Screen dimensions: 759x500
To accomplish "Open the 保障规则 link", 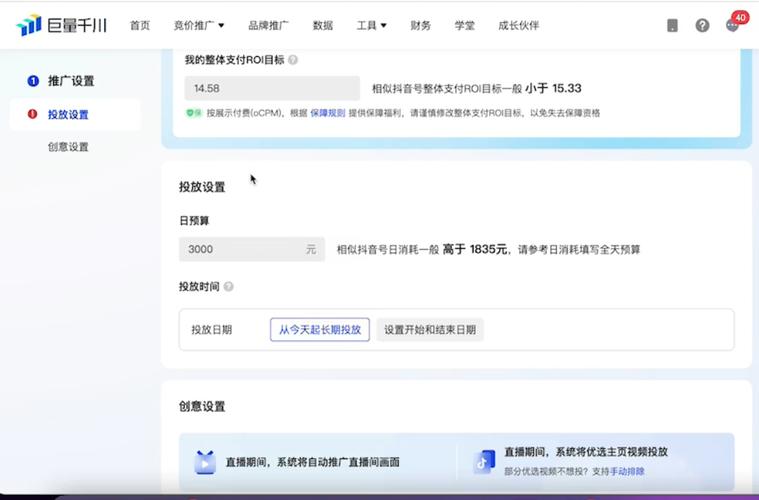I will tap(328, 113).
